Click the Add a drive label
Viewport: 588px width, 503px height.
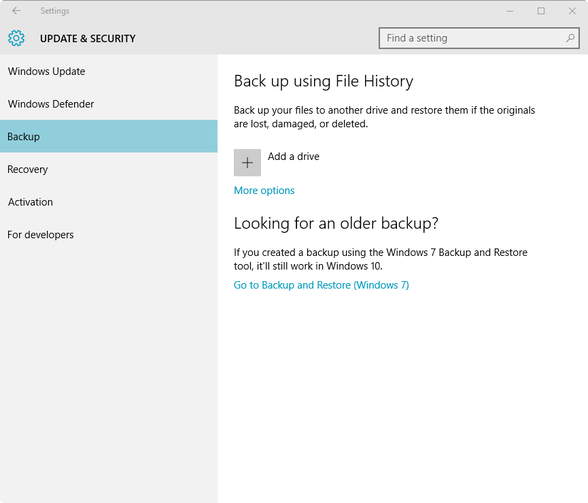(294, 156)
